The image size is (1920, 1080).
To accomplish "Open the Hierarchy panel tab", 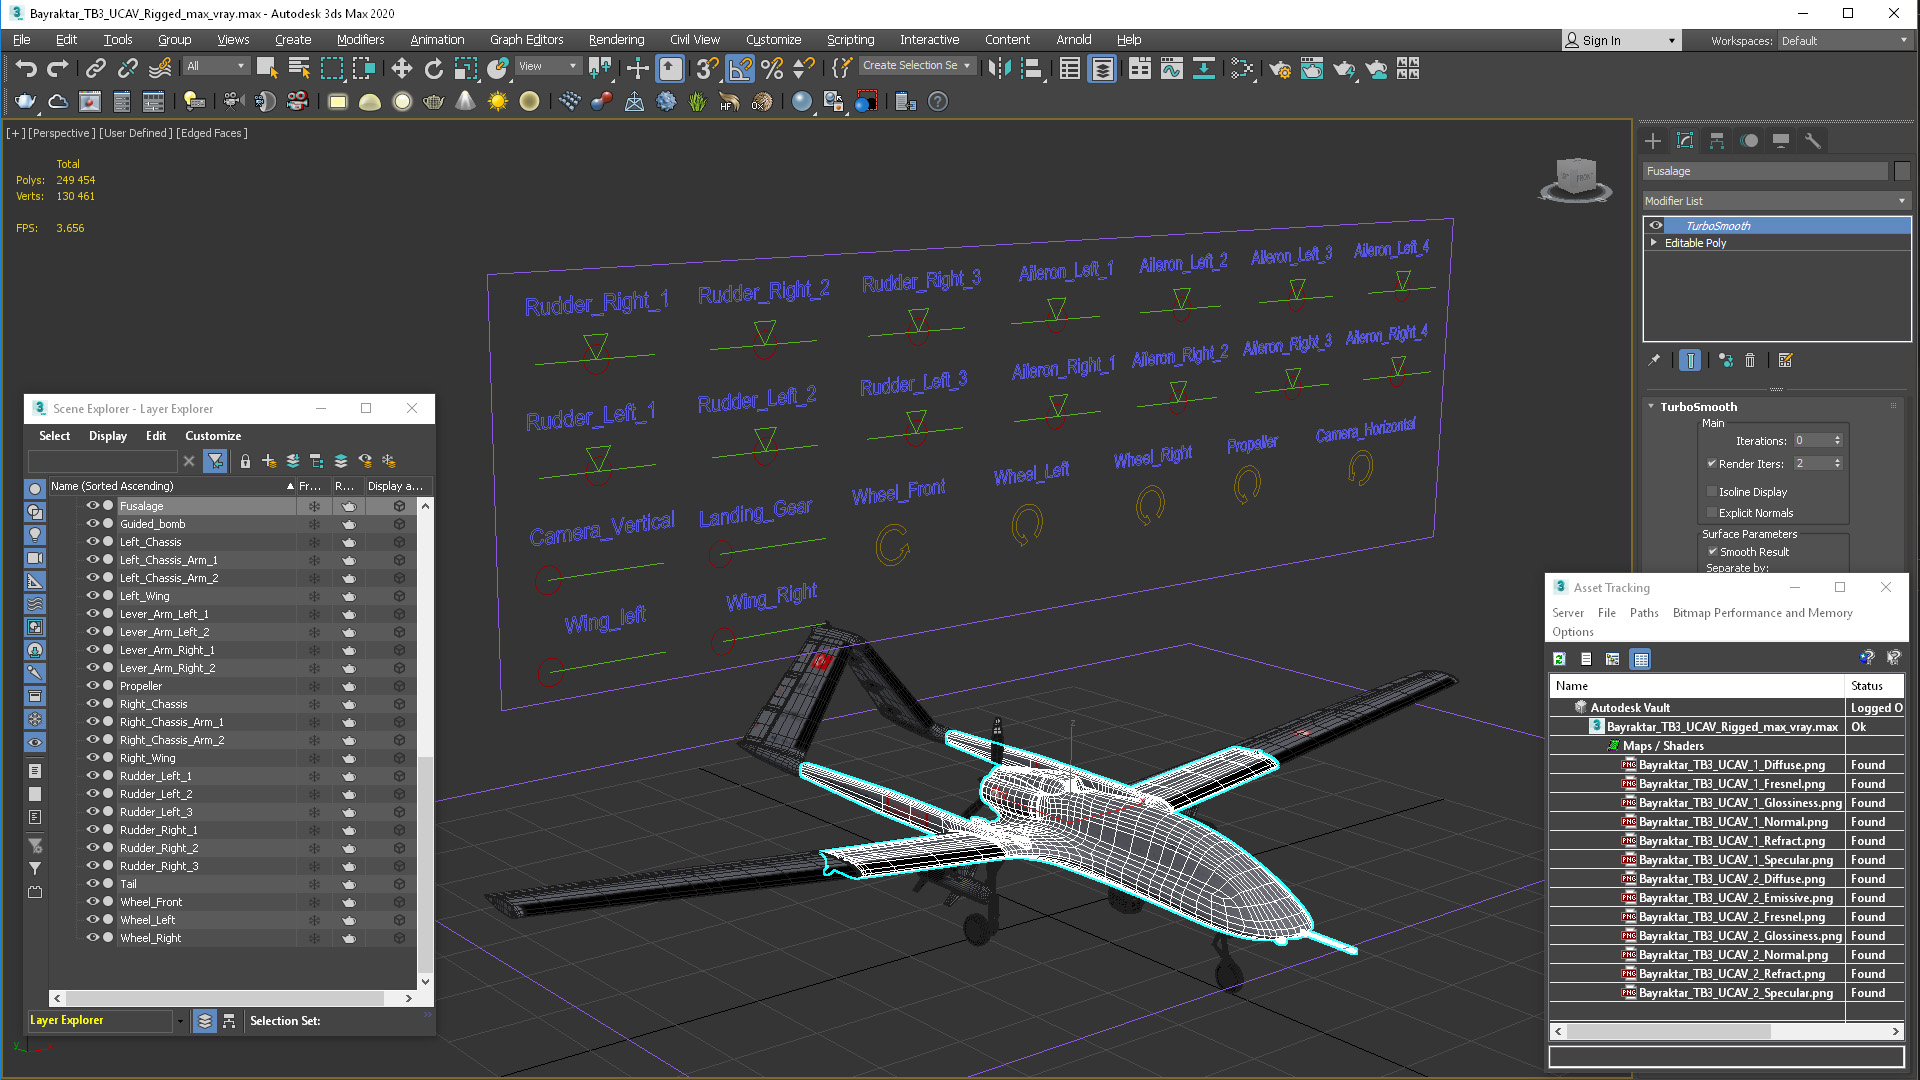I will pyautogui.click(x=1717, y=141).
